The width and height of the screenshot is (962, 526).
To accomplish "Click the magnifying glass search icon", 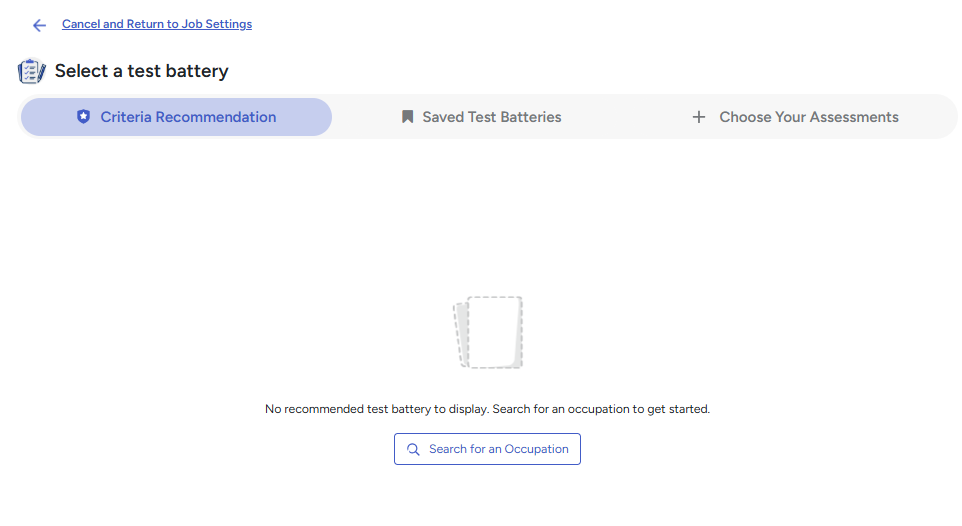I will coord(414,449).
